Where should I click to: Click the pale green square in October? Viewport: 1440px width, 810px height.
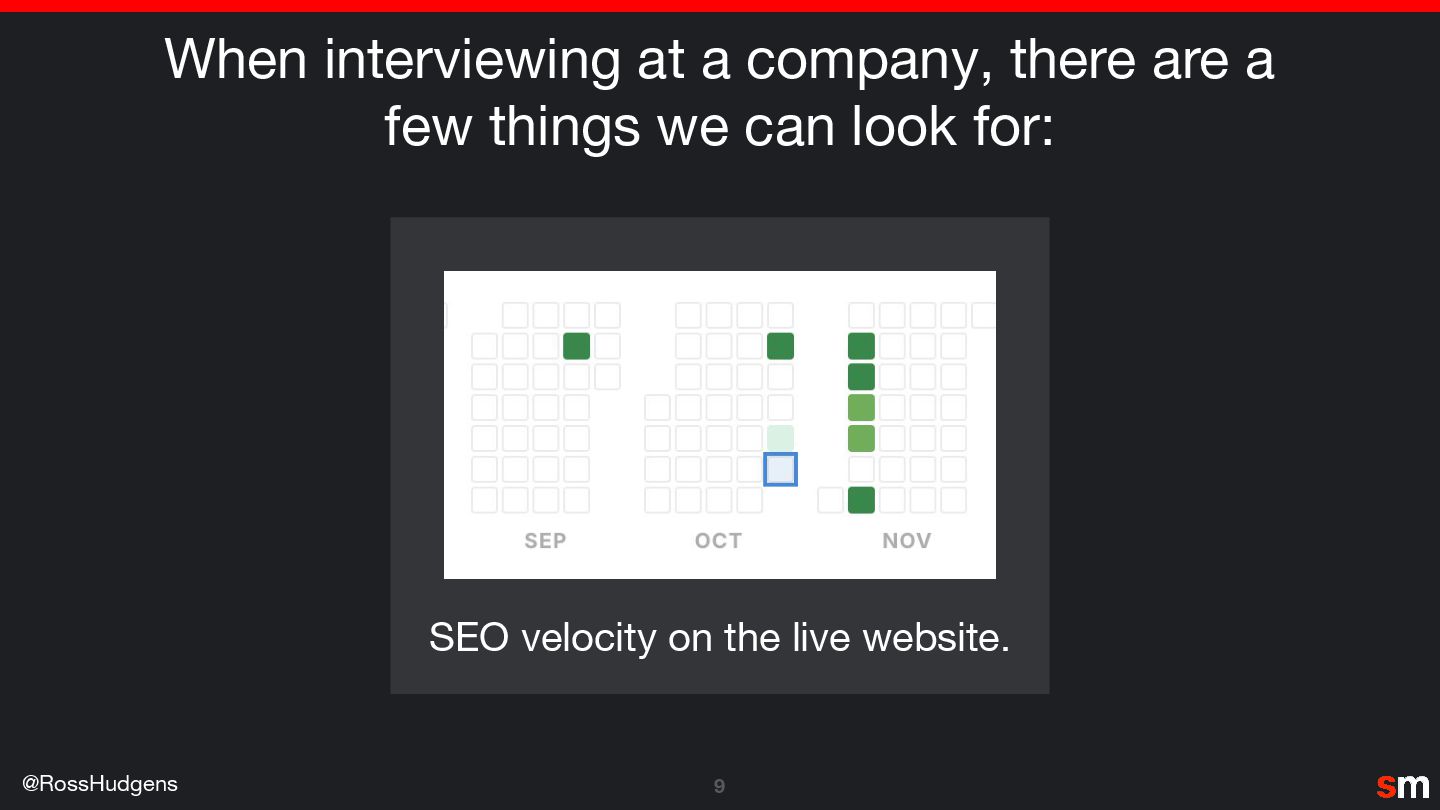click(780, 438)
